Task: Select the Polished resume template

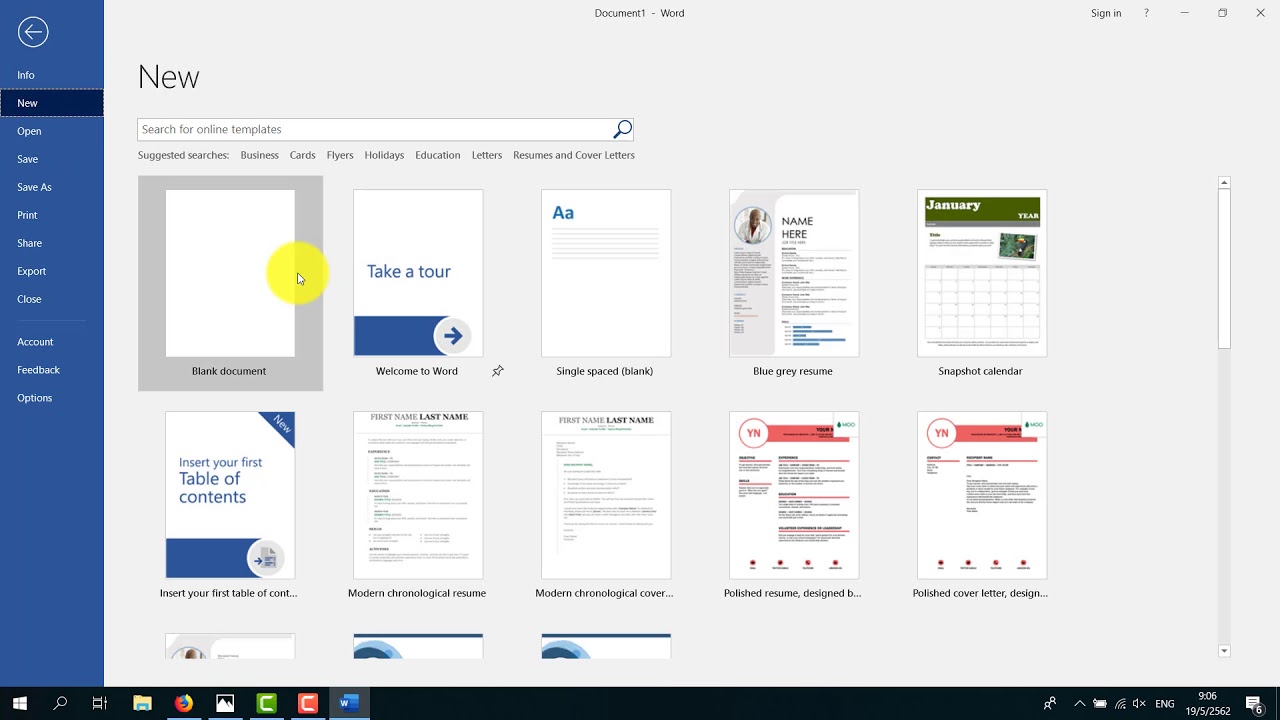Action: coord(794,505)
